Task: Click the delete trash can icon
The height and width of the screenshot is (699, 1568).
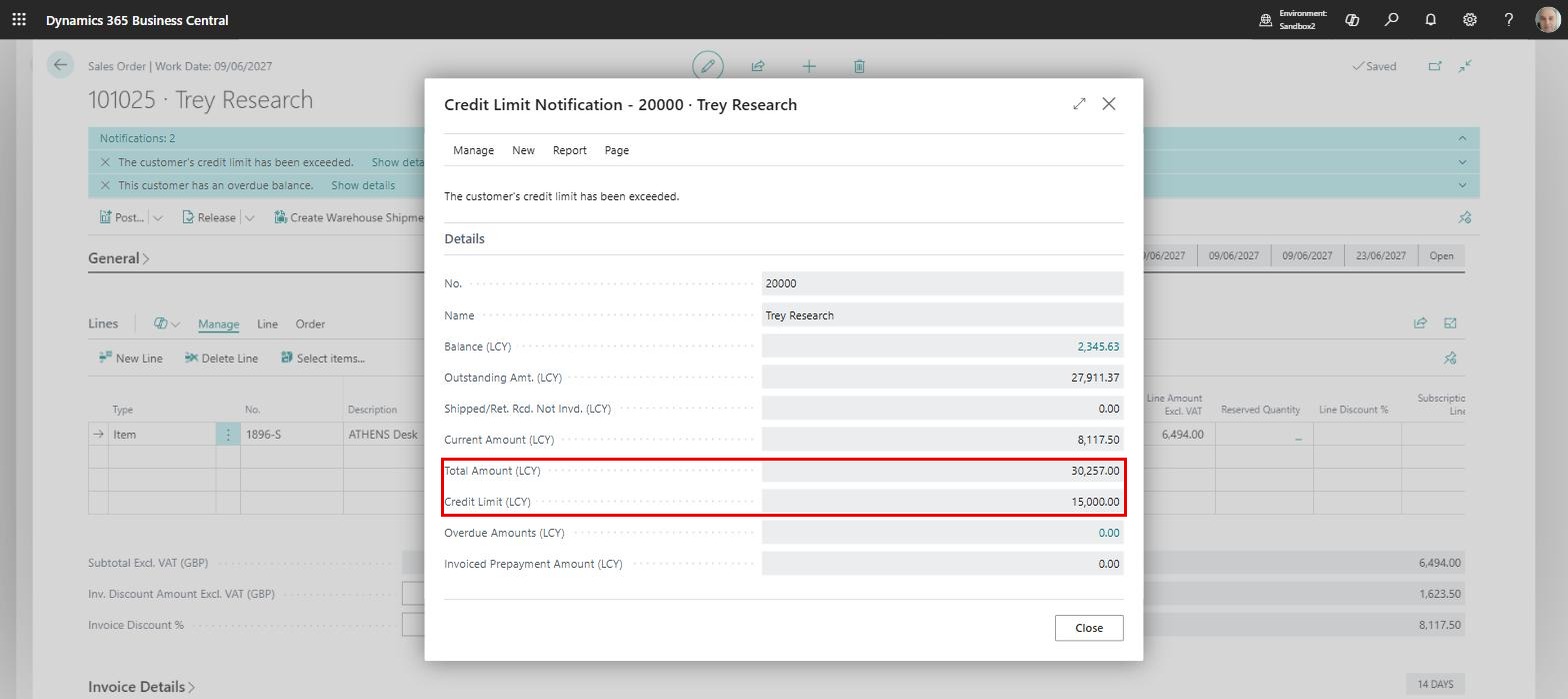Action: click(x=859, y=66)
